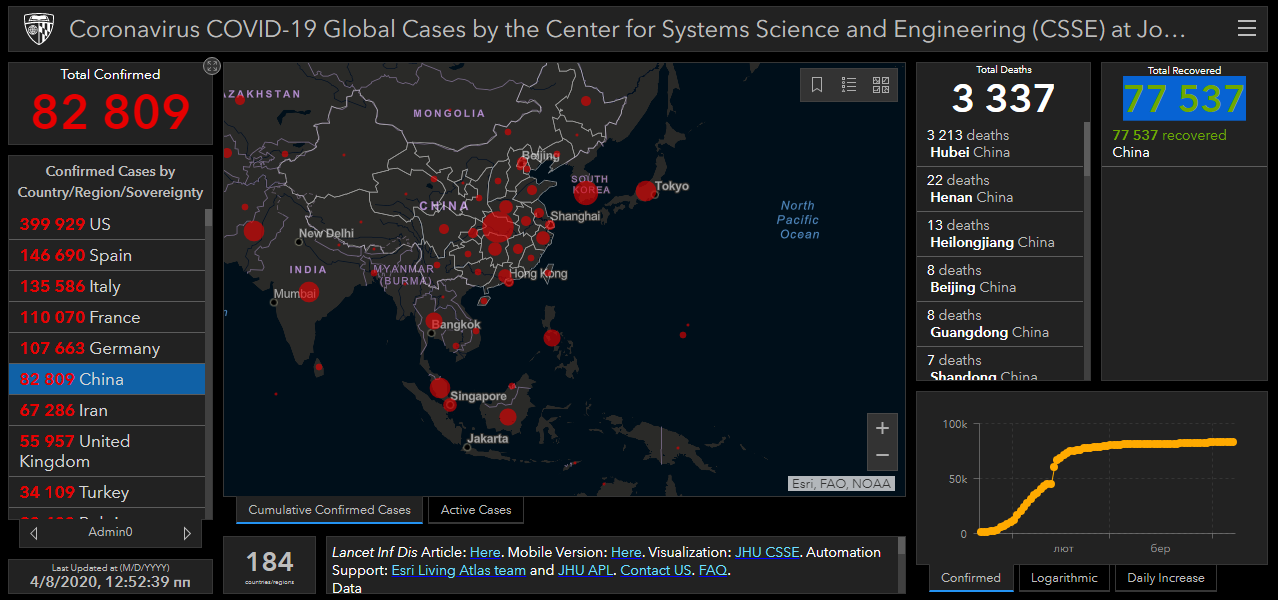
Task: Click the red case circle next to Tokyo
Action: (646, 191)
